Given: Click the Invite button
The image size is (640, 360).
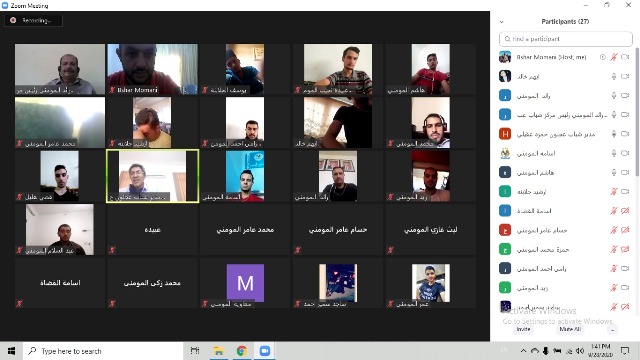Looking at the screenshot, I should (523, 329).
